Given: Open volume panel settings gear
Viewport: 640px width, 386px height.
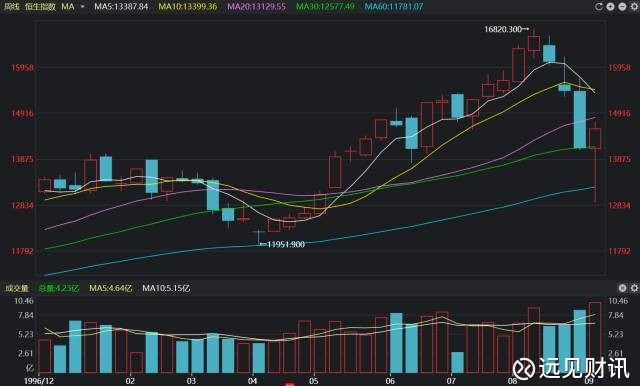Looking at the screenshot, I should [634, 288].
